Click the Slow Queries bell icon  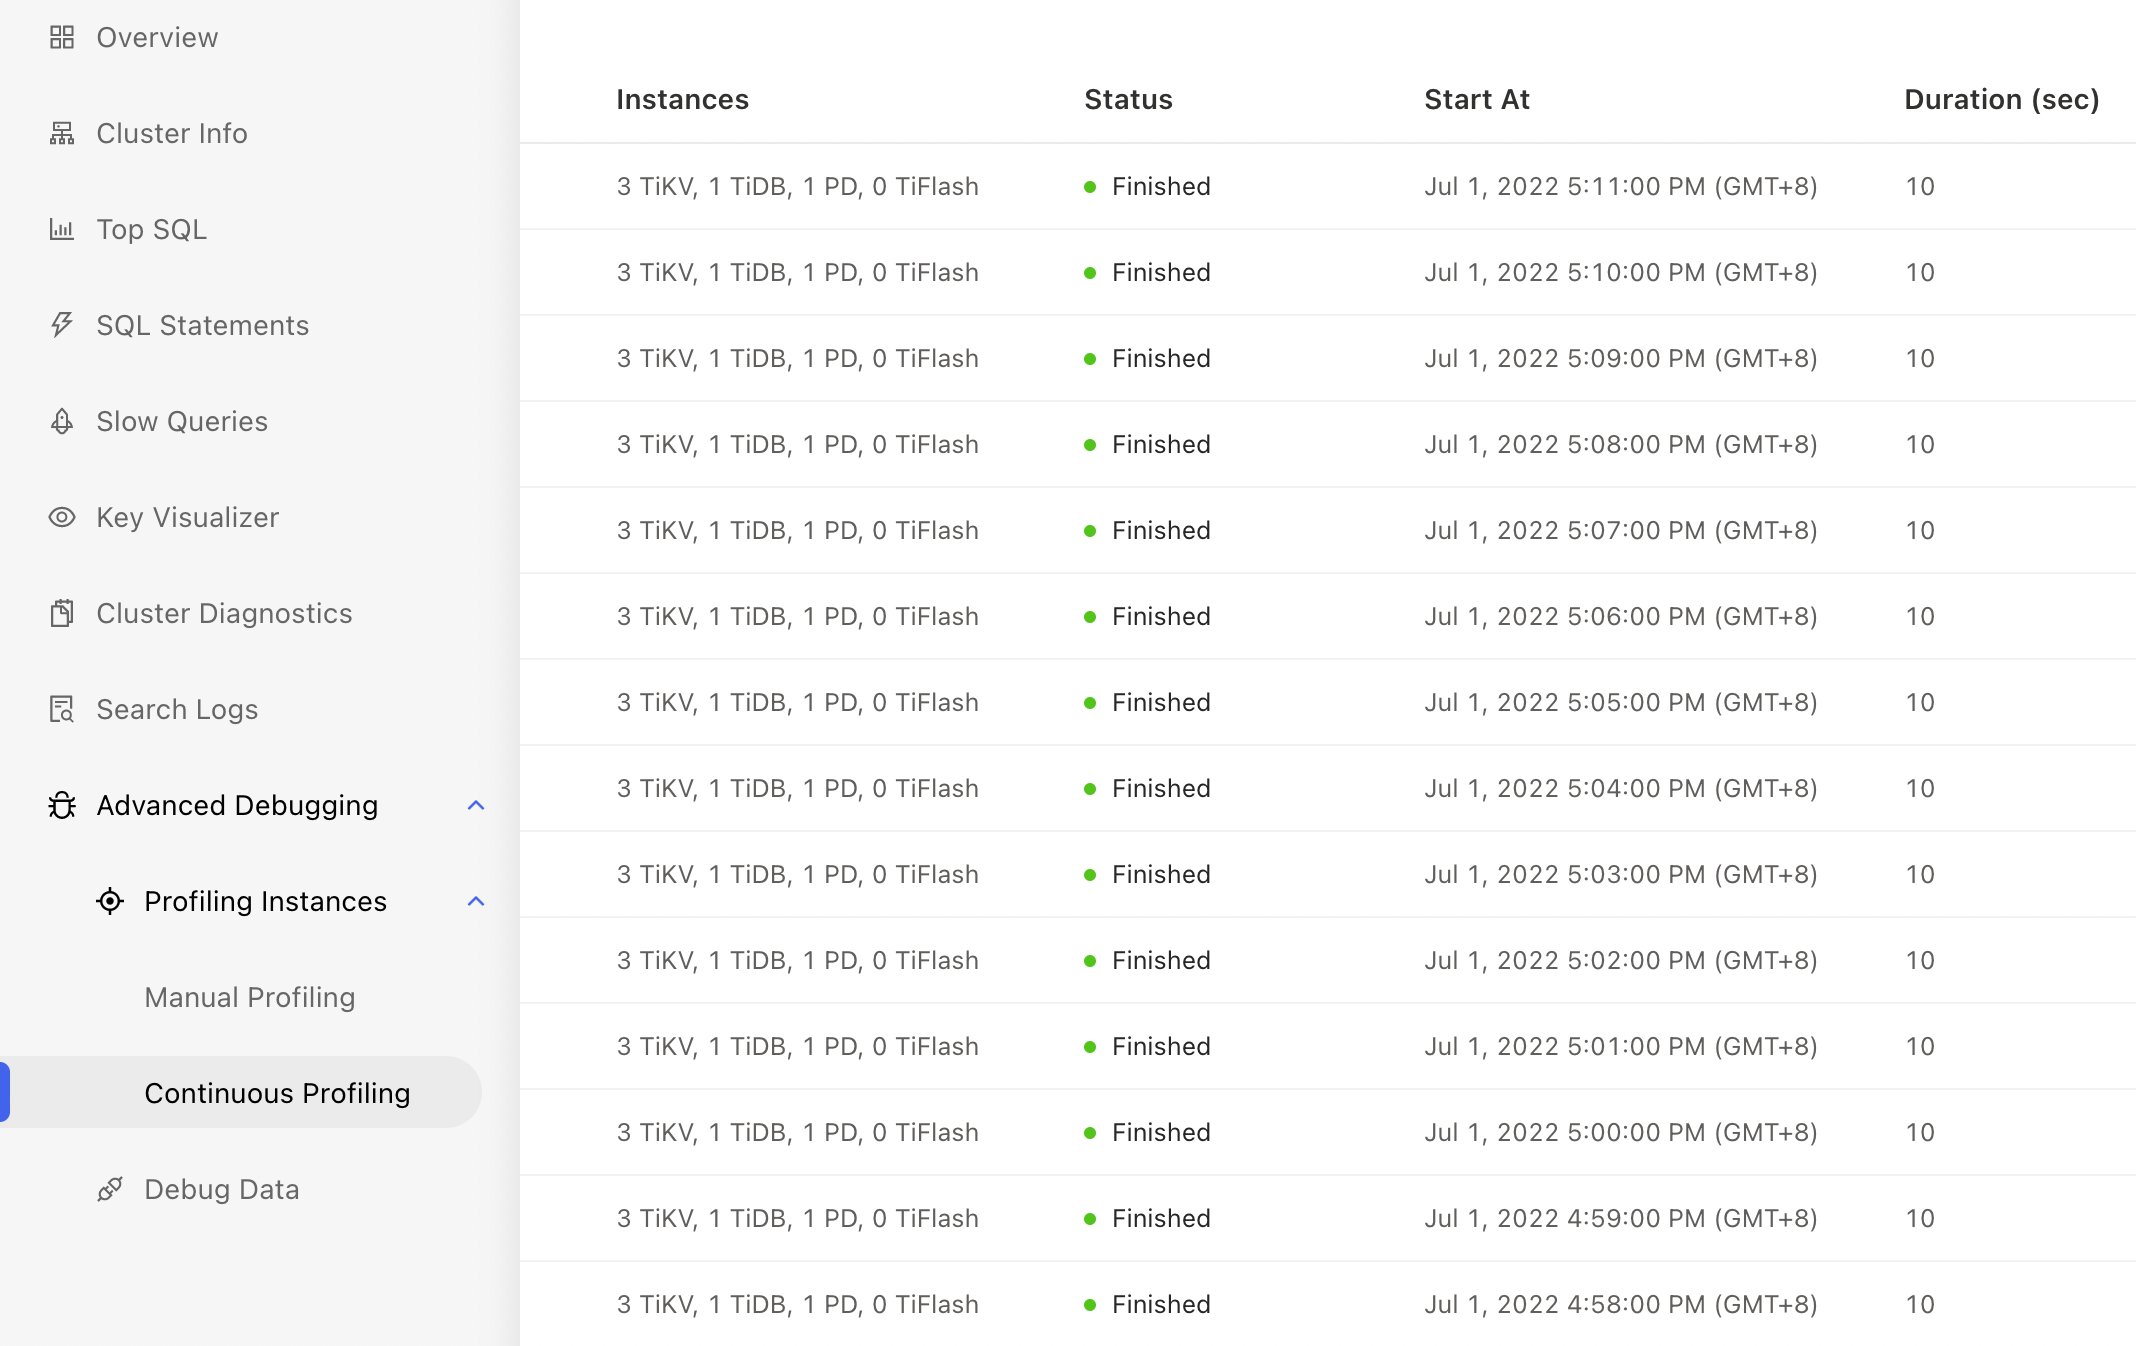point(62,422)
